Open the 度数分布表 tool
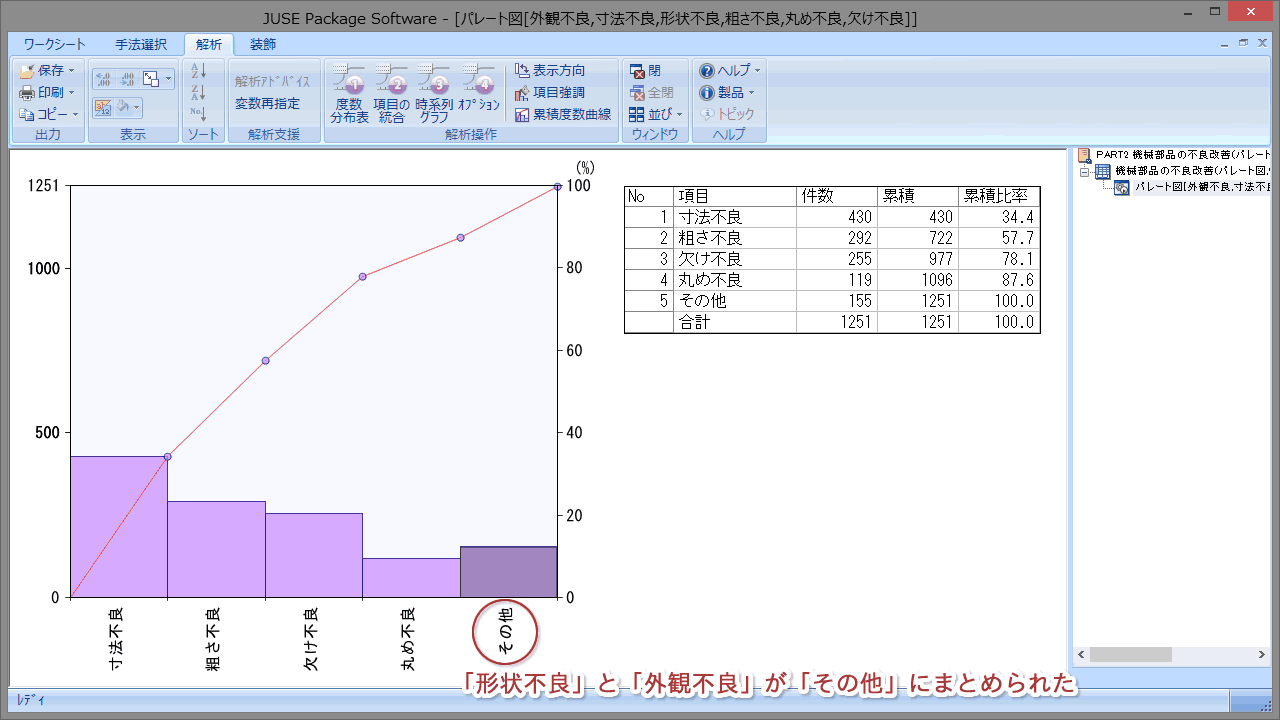 349,93
